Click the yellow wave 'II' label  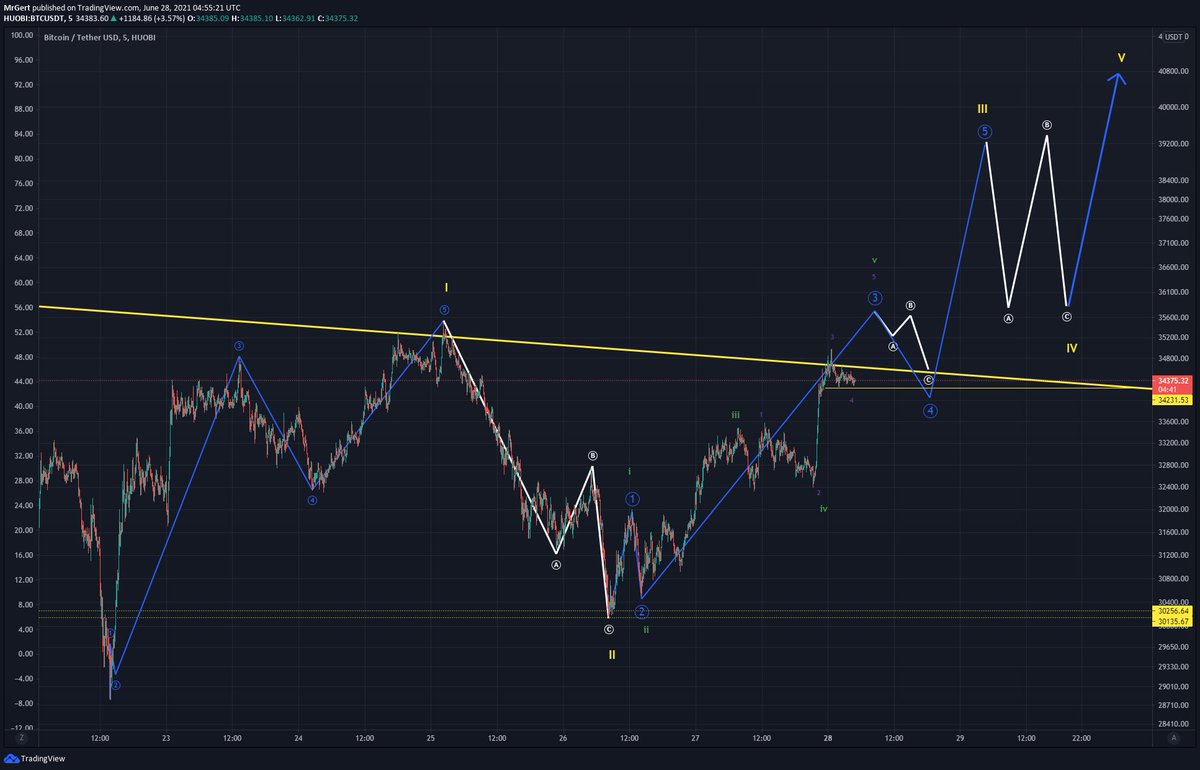coord(612,654)
